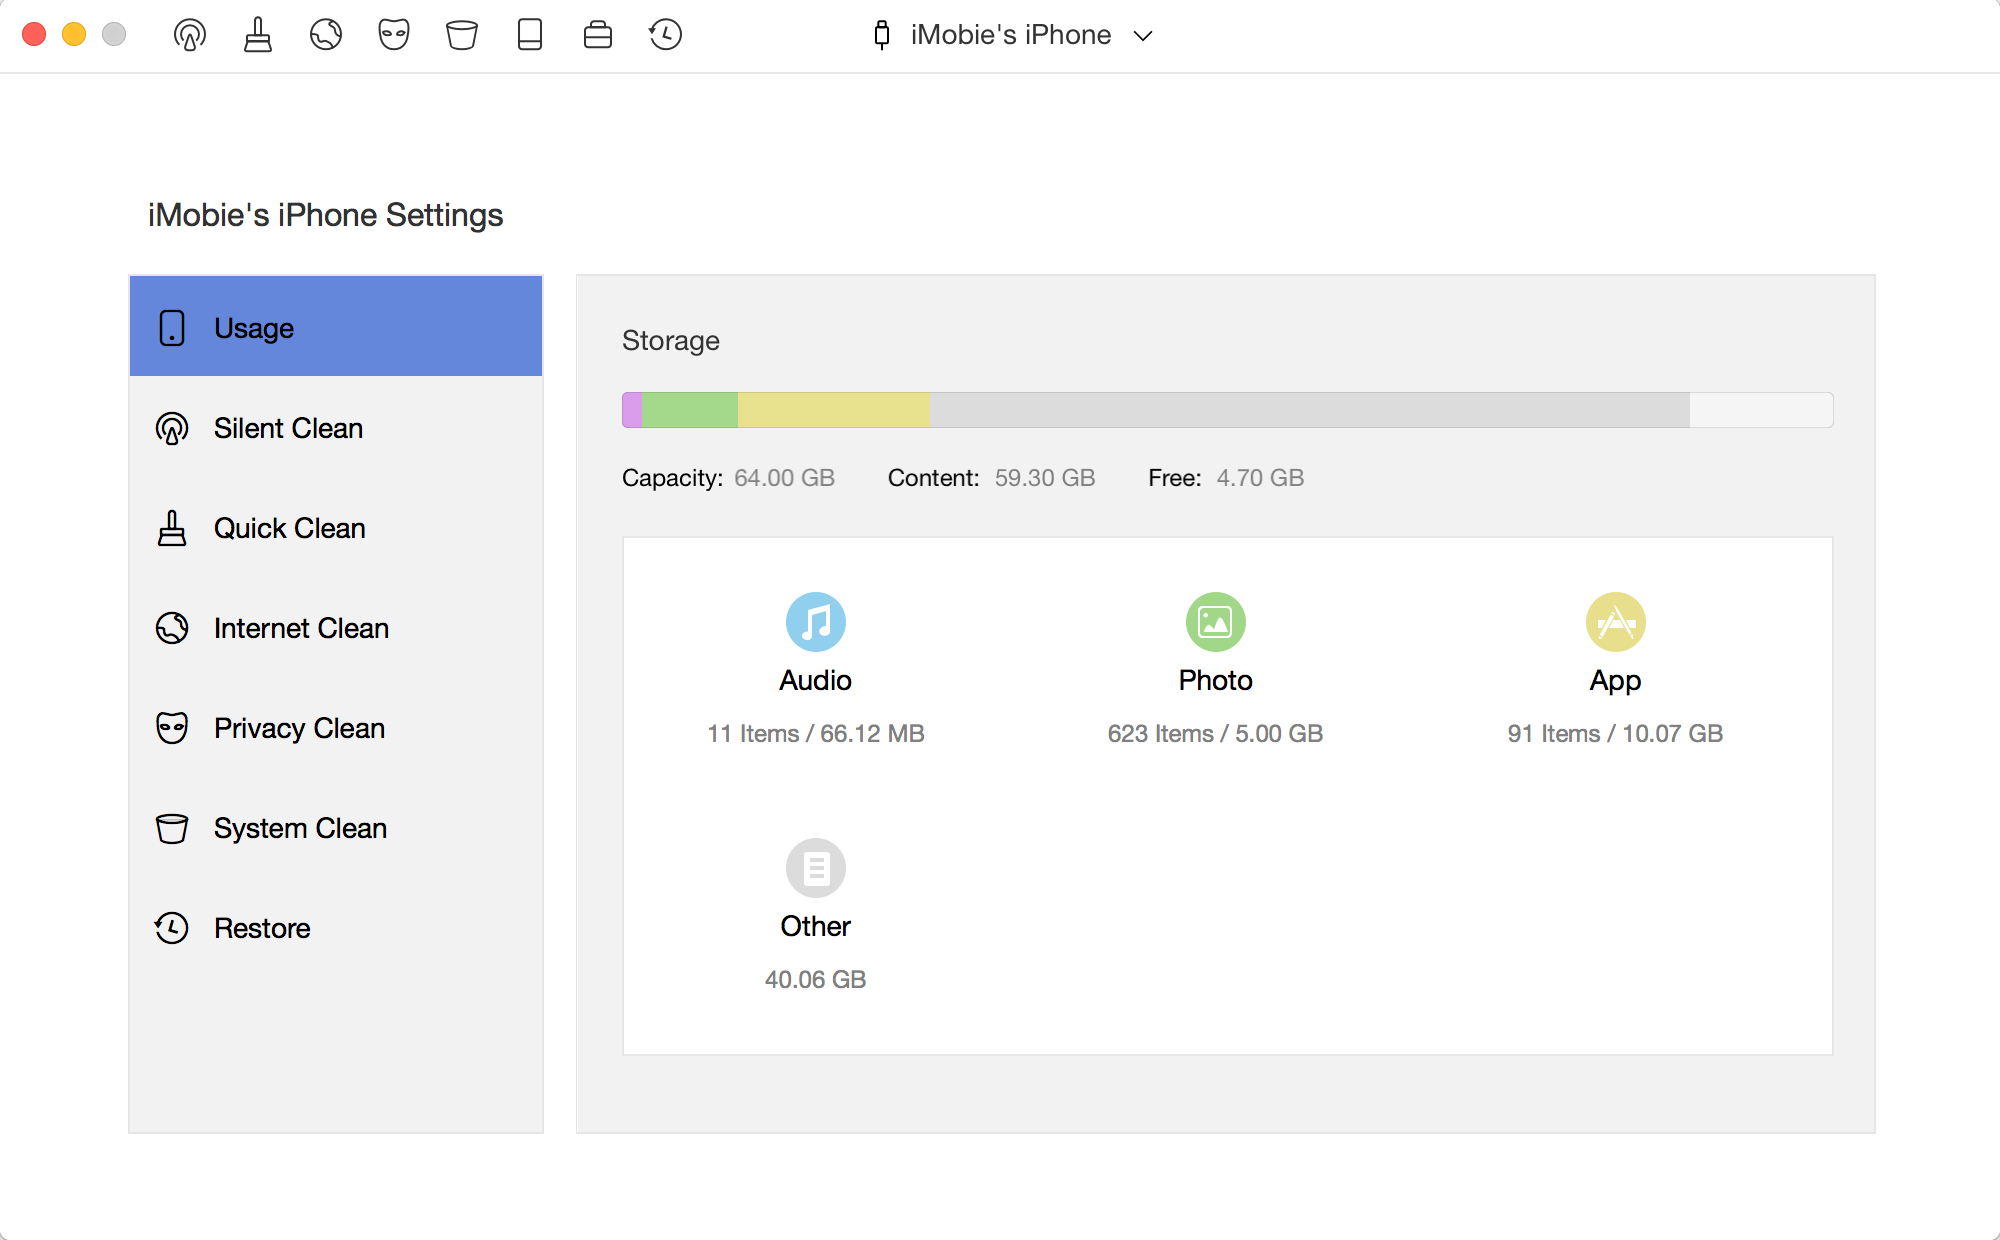2000x1240 pixels.
Task: Choose Privacy Clean sidebar item
Action: pyautogui.click(x=336, y=728)
